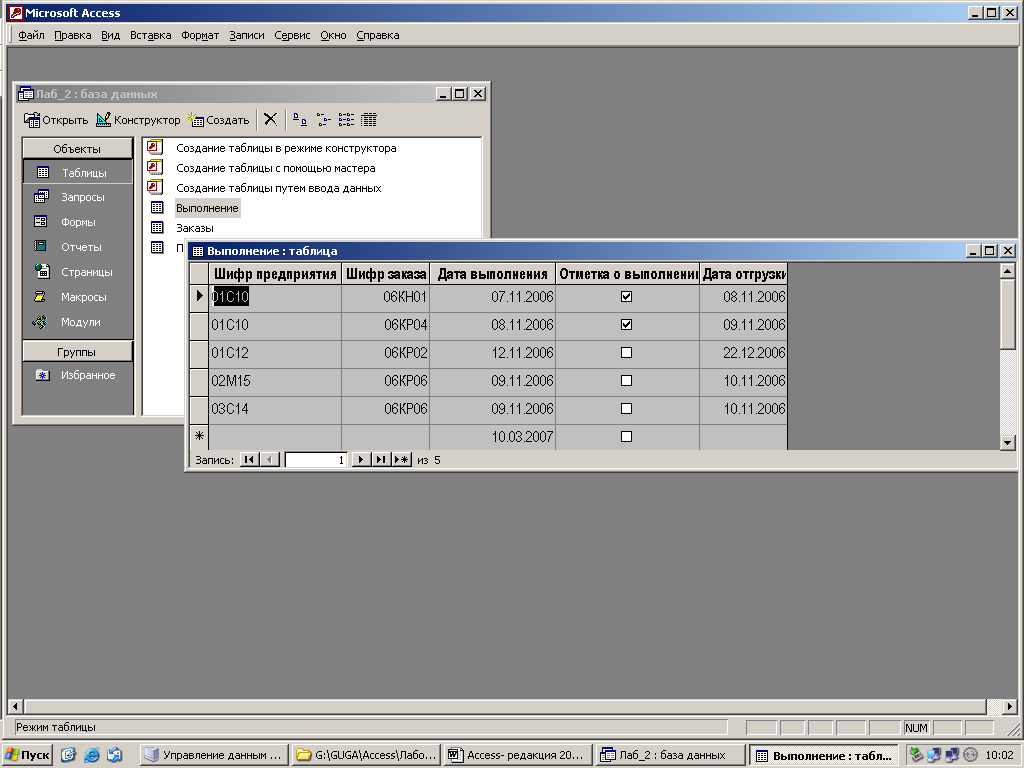This screenshot has width=1024, height=768.
Task: Open the Формат menu
Action: coord(200,35)
